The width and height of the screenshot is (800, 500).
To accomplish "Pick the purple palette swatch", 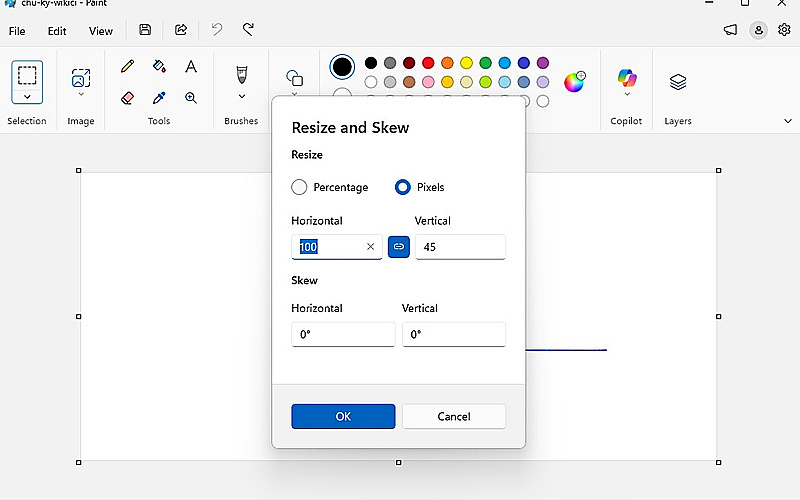I will [543, 63].
